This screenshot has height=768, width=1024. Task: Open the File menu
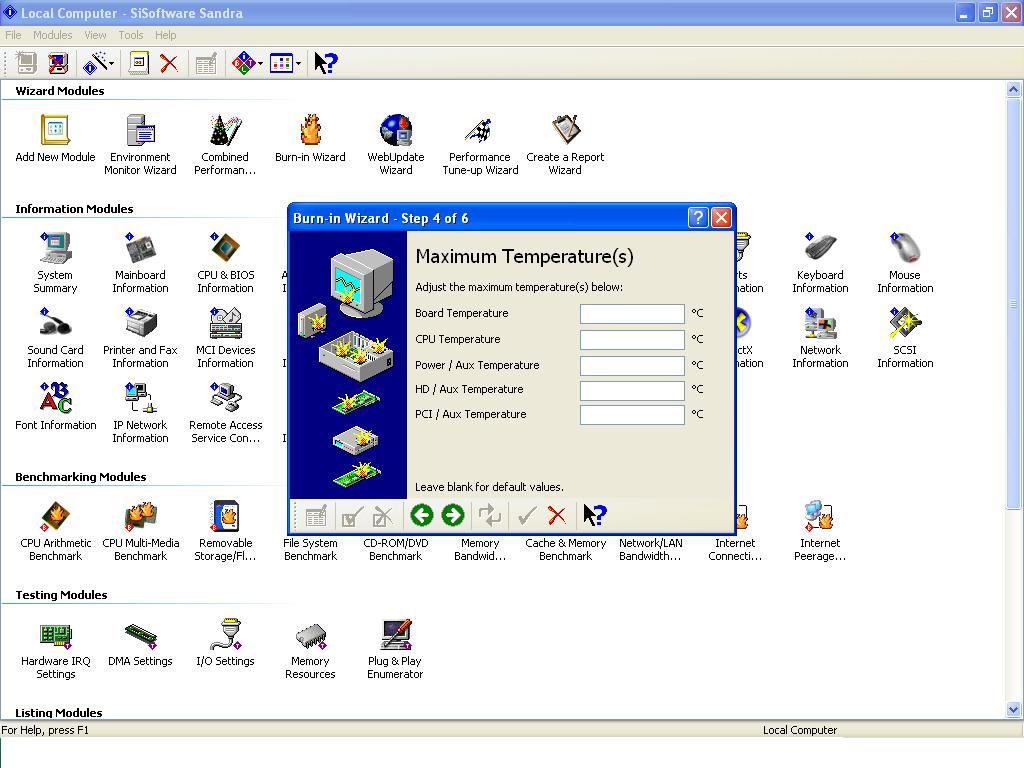point(13,35)
